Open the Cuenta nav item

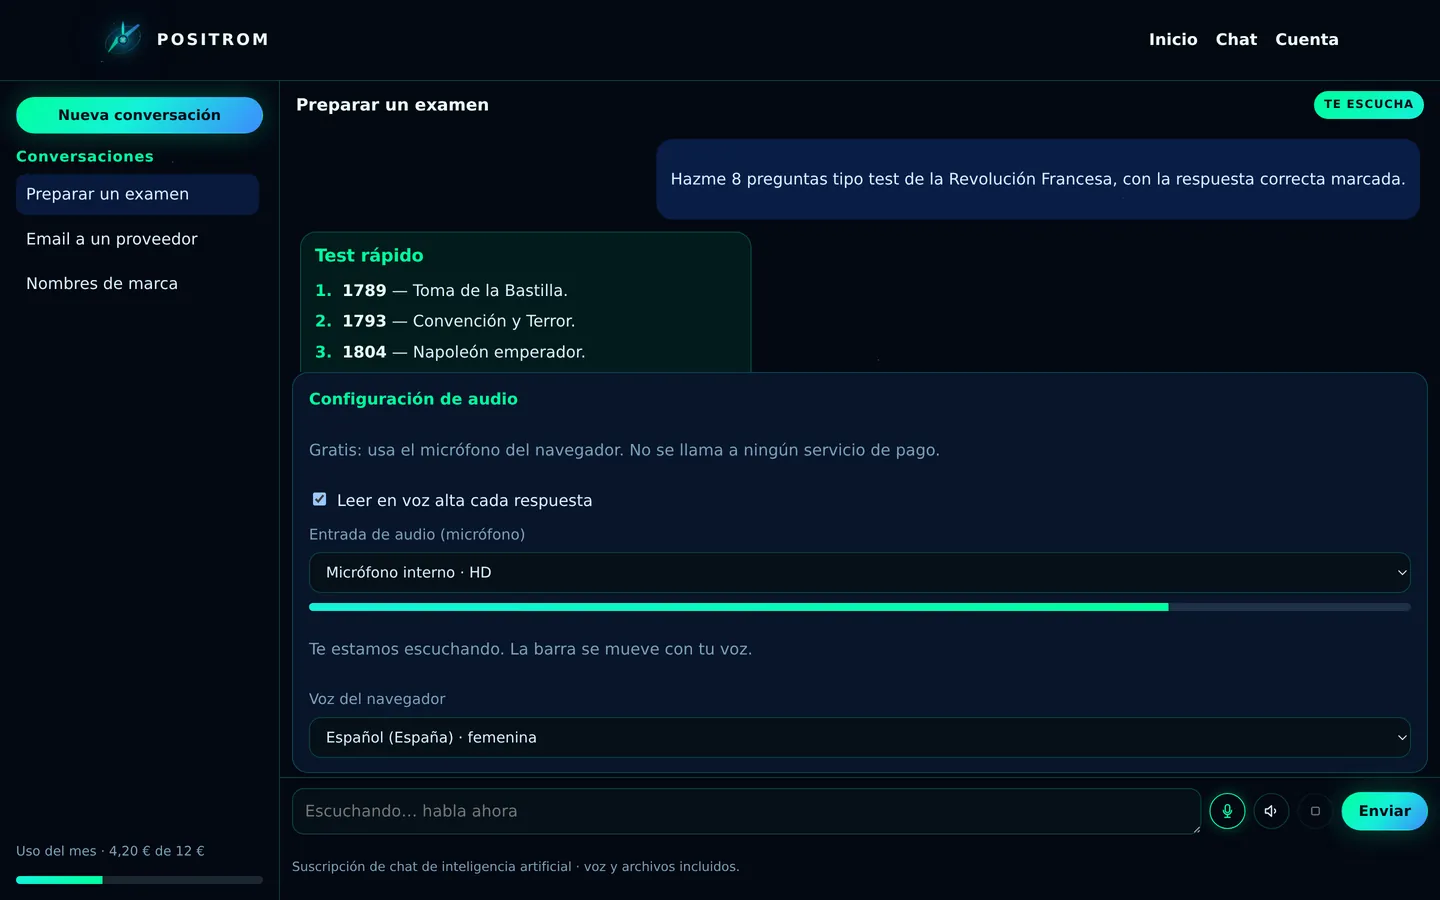tap(1306, 39)
